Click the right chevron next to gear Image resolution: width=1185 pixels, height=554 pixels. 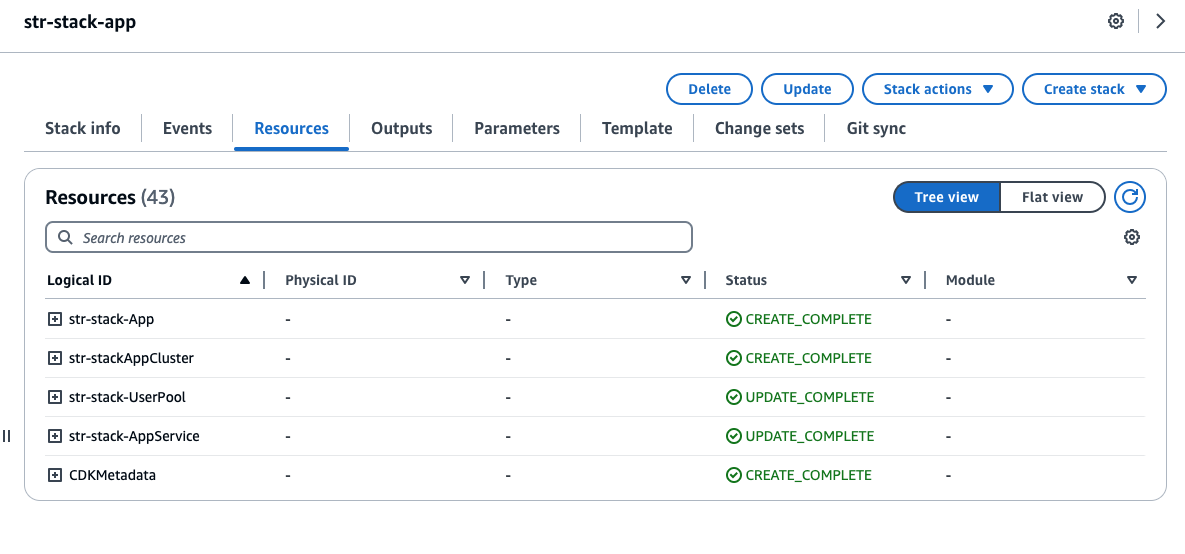(1160, 21)
